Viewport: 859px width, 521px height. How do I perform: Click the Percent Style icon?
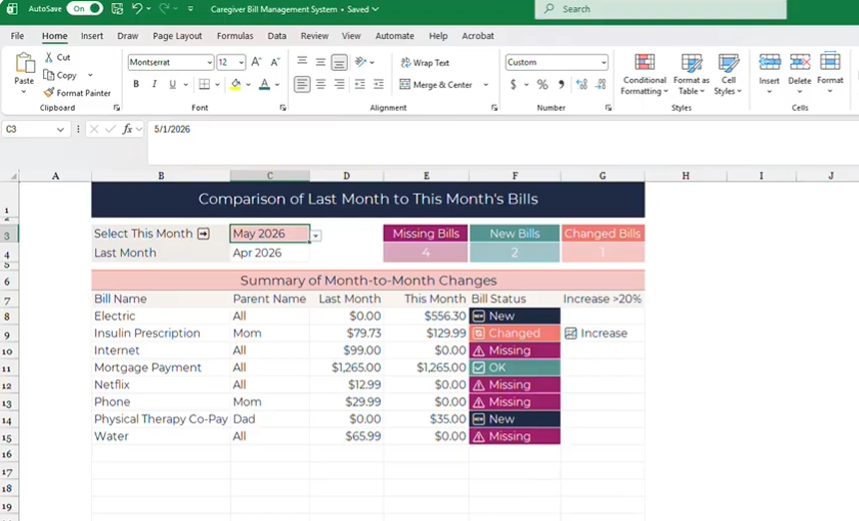point(542,84)
